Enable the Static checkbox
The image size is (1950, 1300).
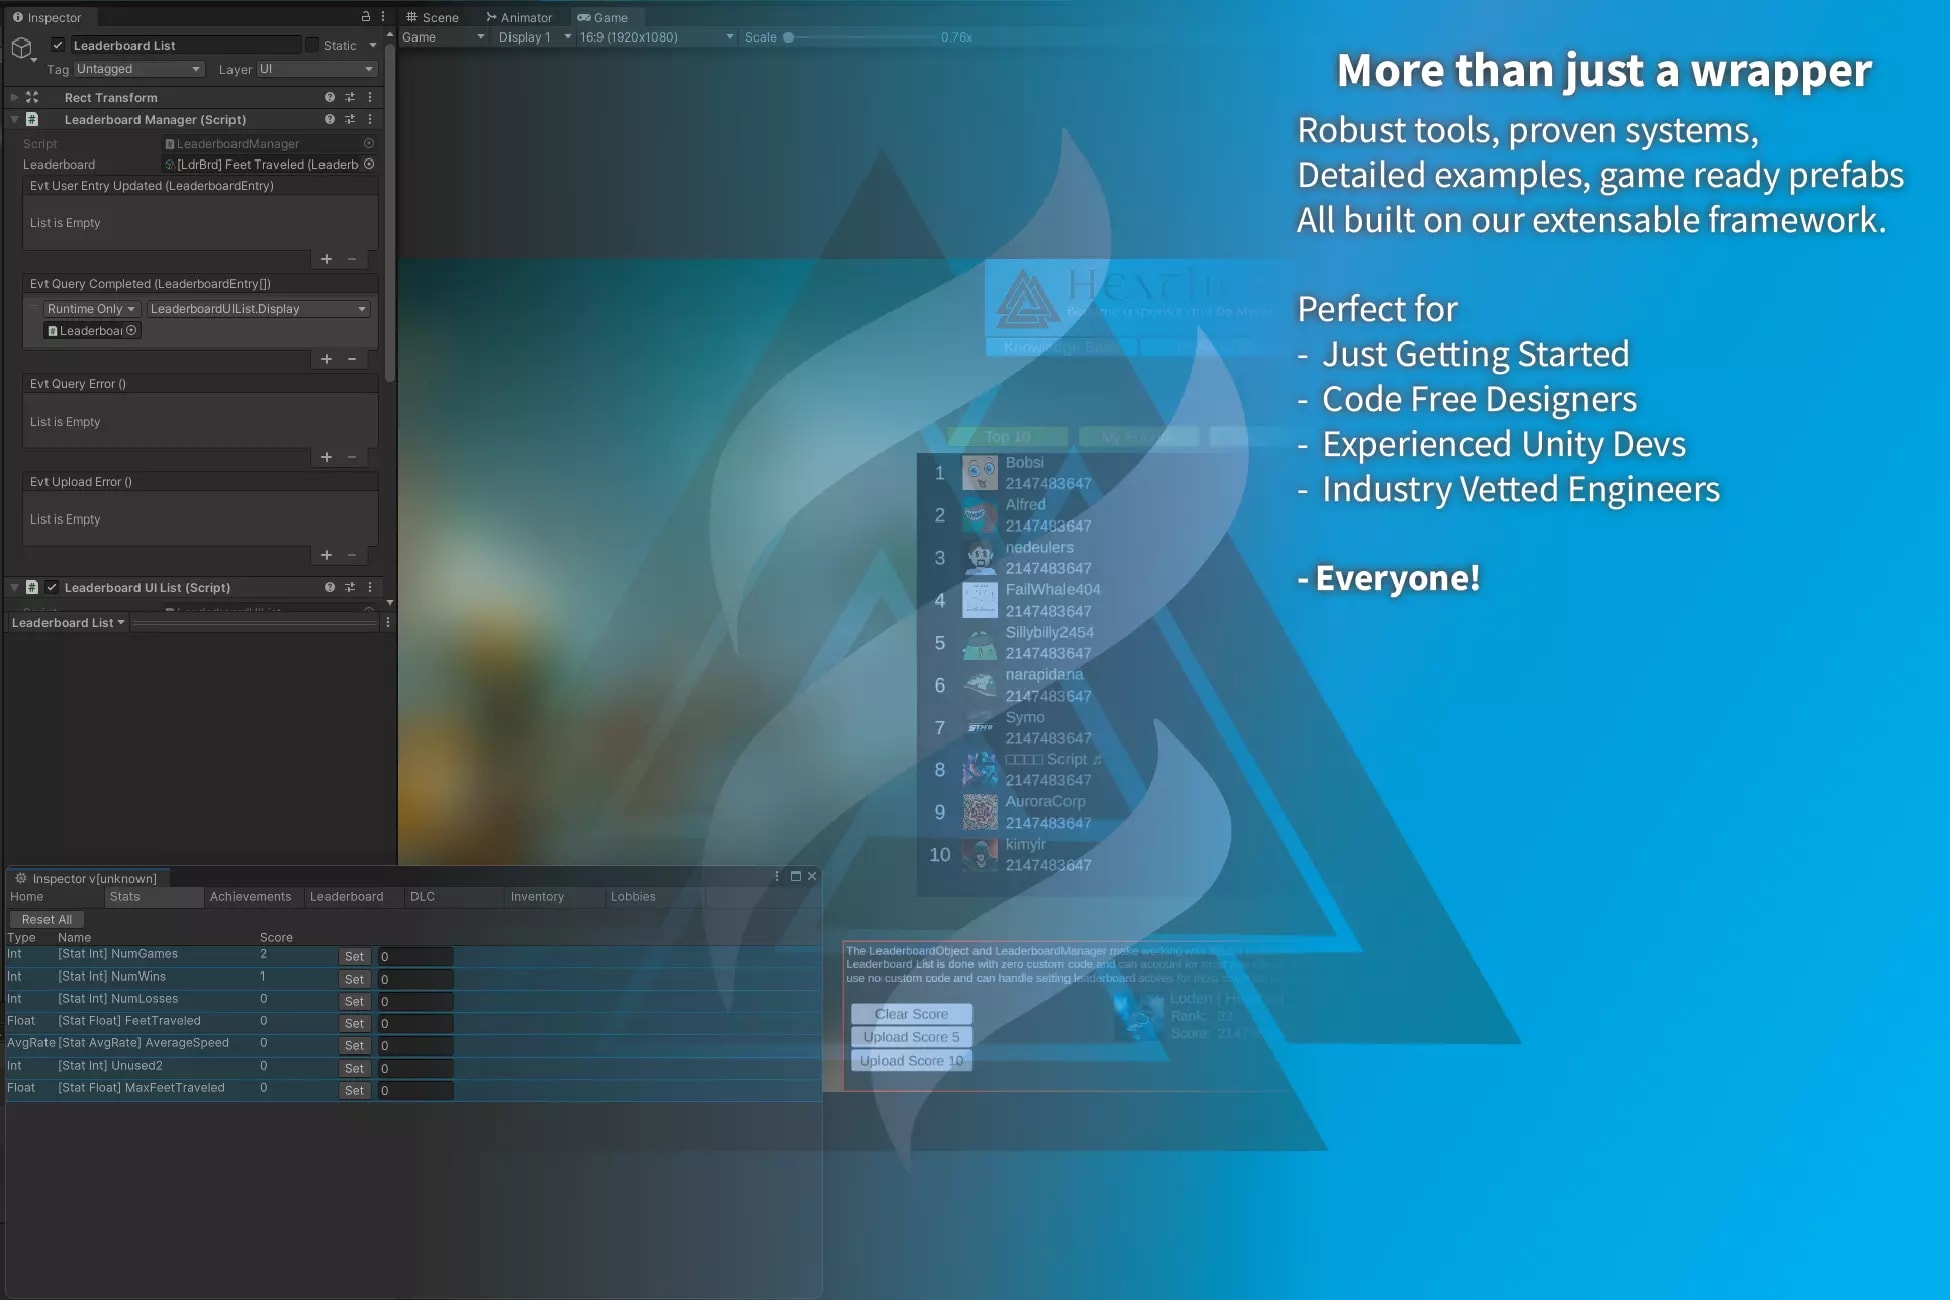(x=312, y=45)
